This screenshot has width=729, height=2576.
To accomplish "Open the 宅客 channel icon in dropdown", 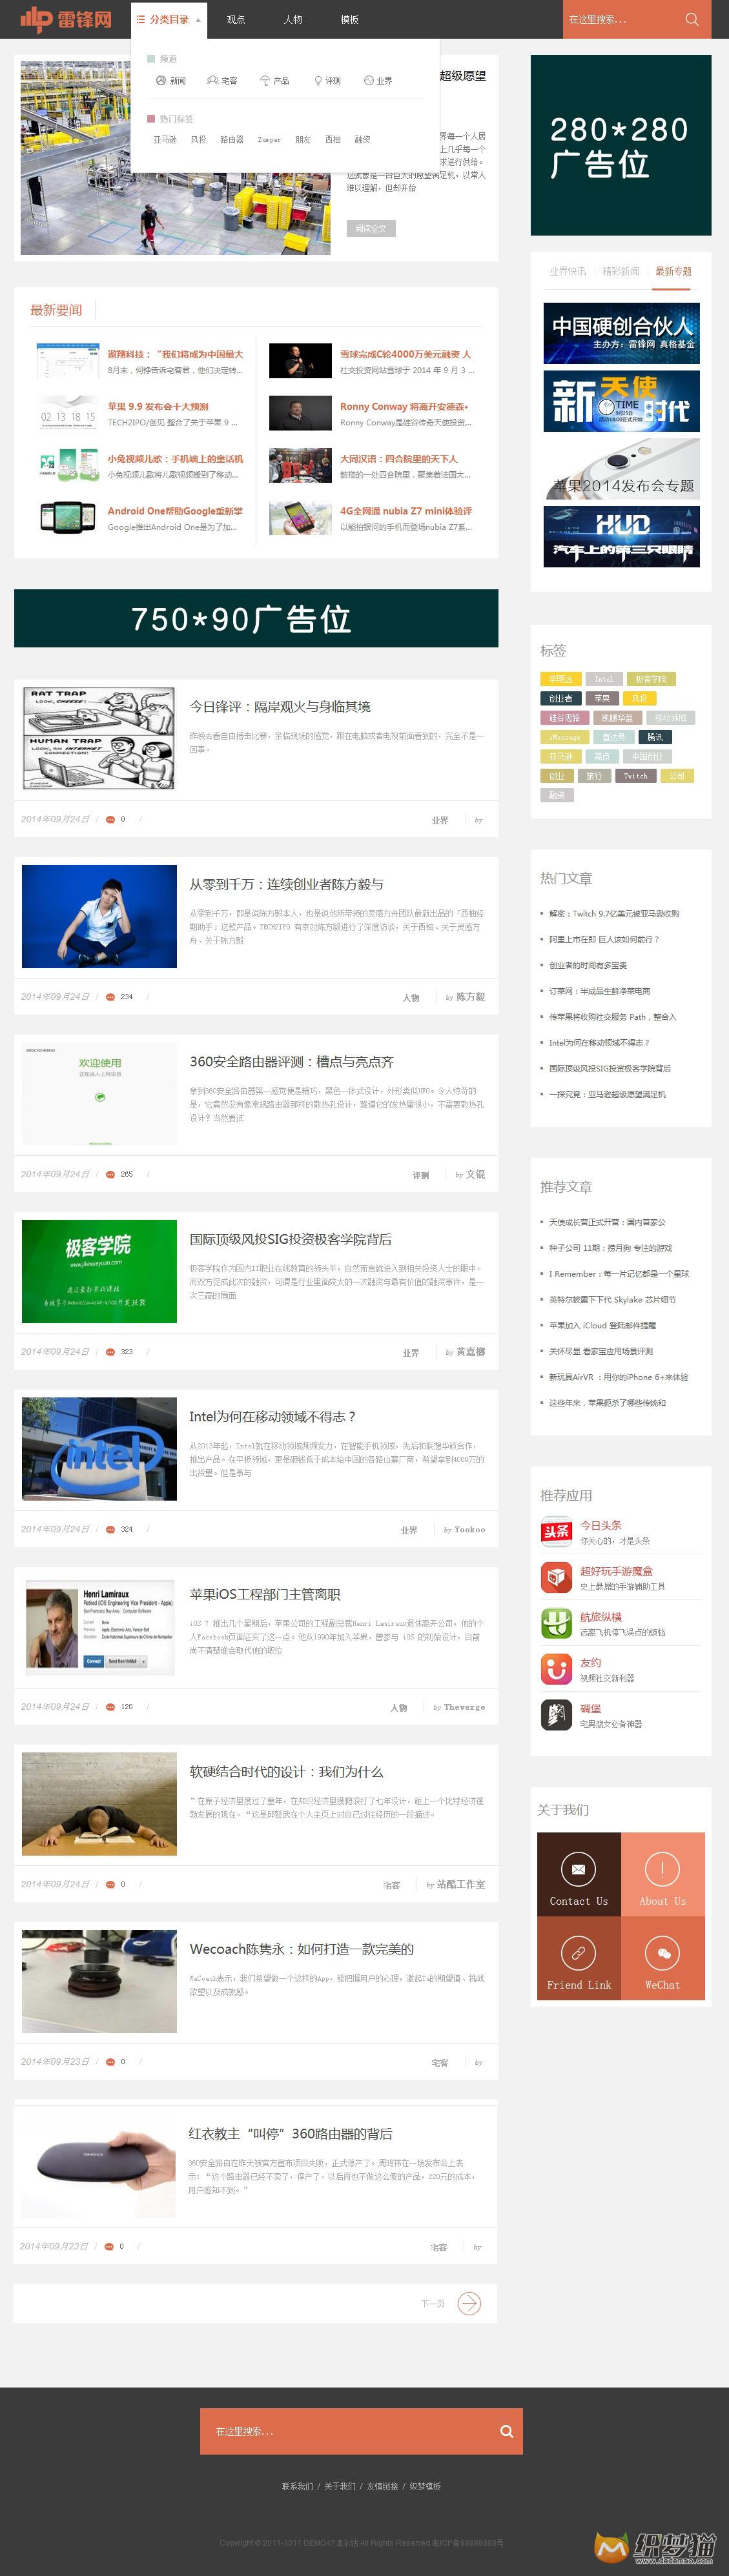I will 212,80.
